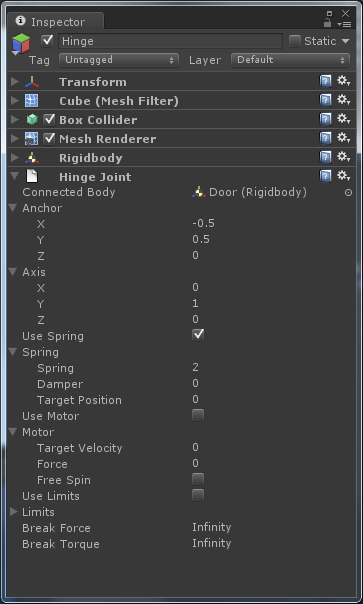Click the Hinge object name field
Image resolution: width=363 pixels, height=604 pixels.
coord(170,41)
